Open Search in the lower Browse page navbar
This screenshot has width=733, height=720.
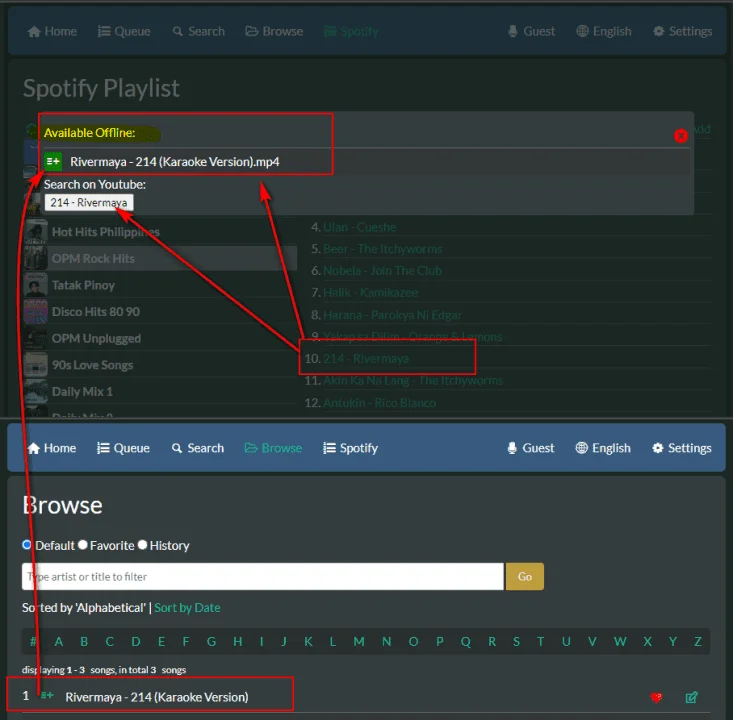coord(198,448)
